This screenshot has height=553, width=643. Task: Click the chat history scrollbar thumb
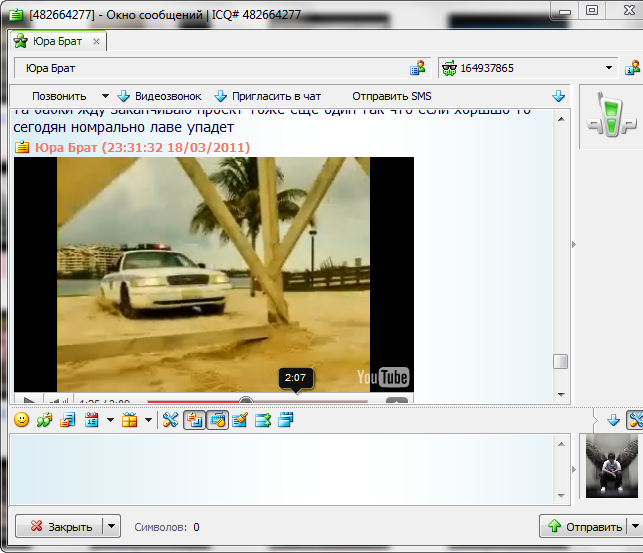(561, 362)
